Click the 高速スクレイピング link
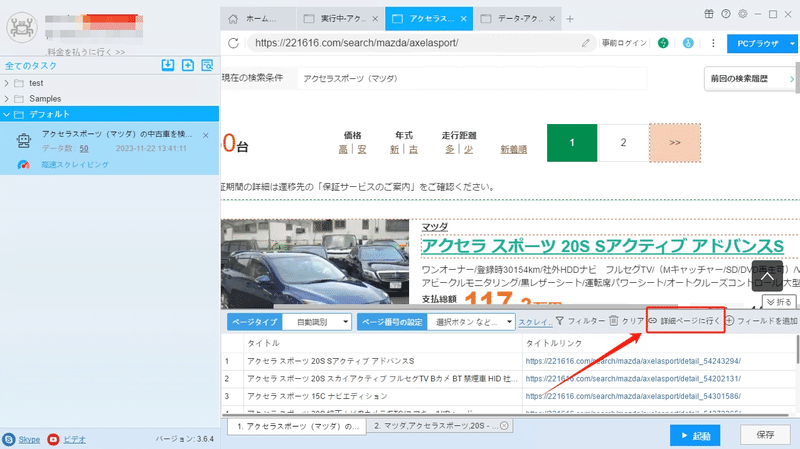800x449 pixels. pos(75,165)
